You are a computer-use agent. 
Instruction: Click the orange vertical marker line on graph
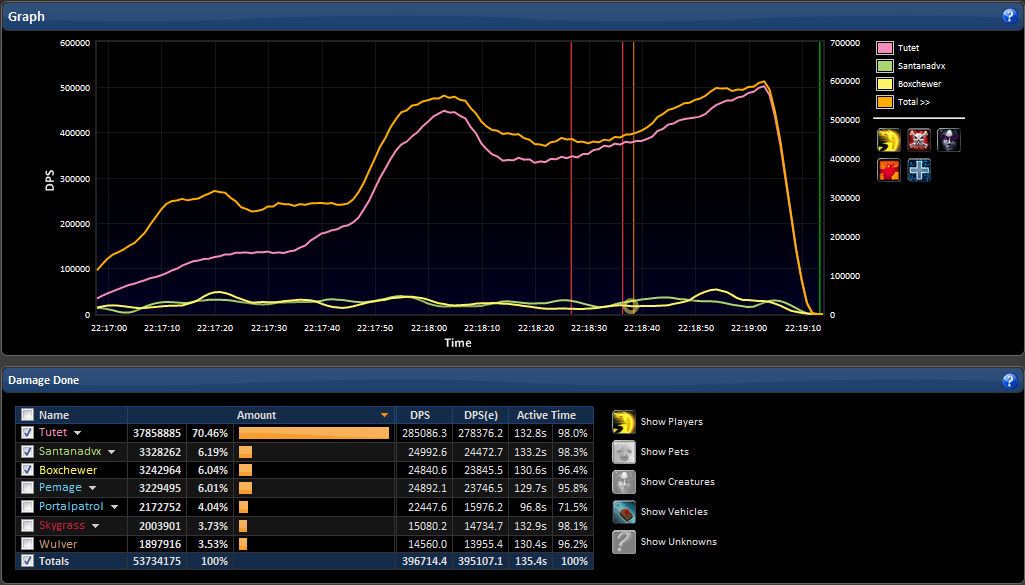point(633,178)
